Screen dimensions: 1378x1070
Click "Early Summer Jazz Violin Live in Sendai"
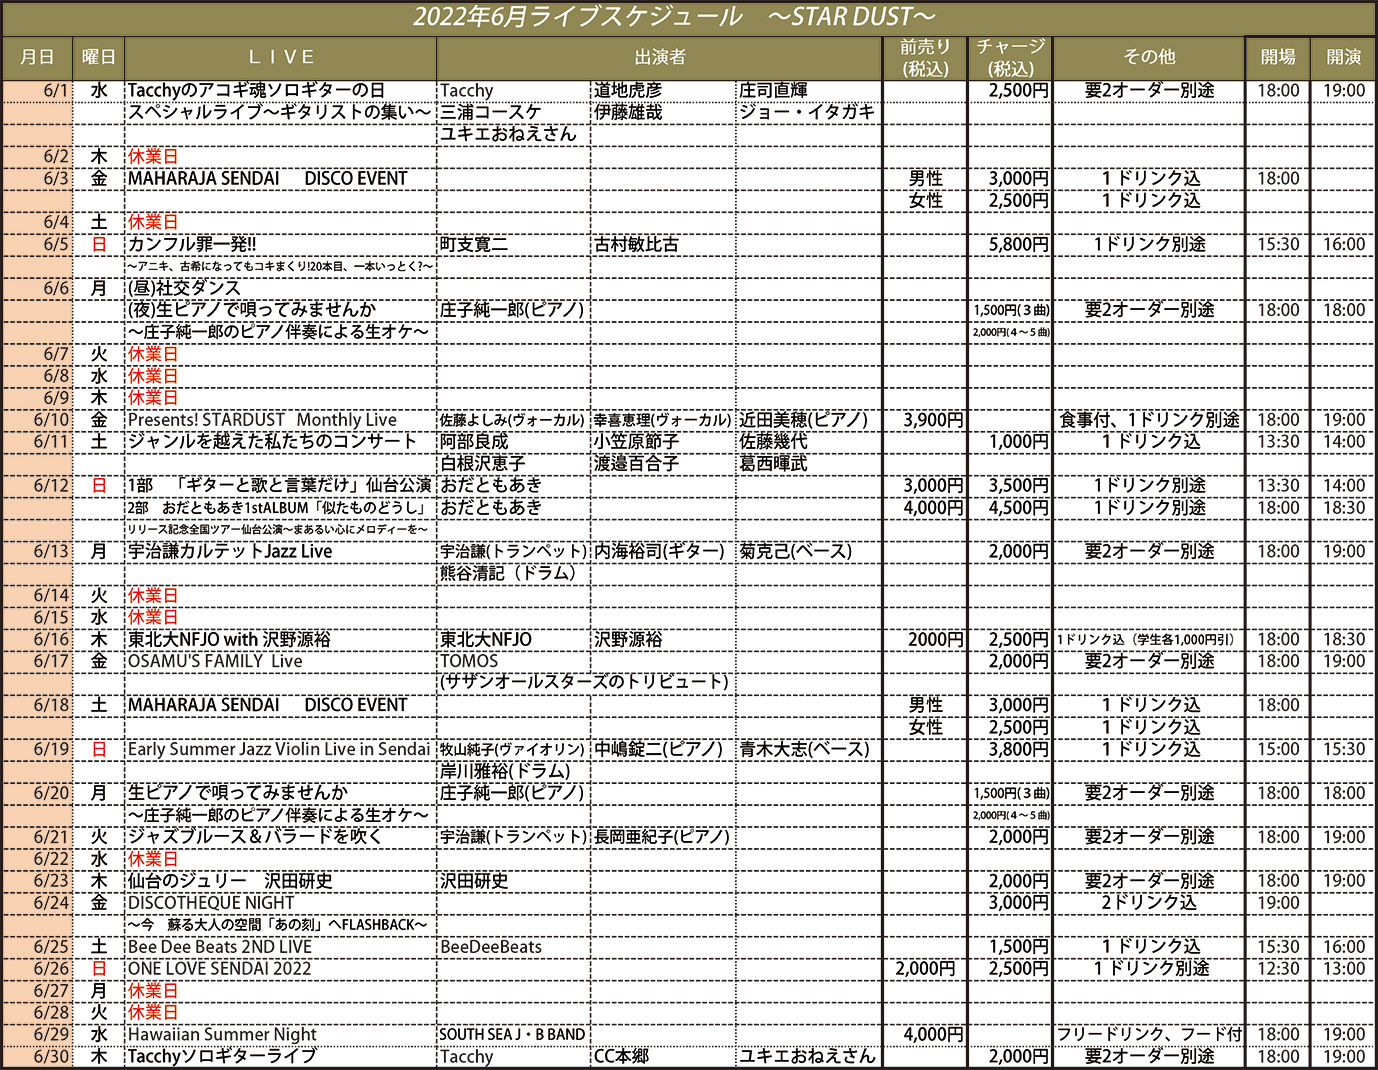pyautogui.click(x=279, y=749)
